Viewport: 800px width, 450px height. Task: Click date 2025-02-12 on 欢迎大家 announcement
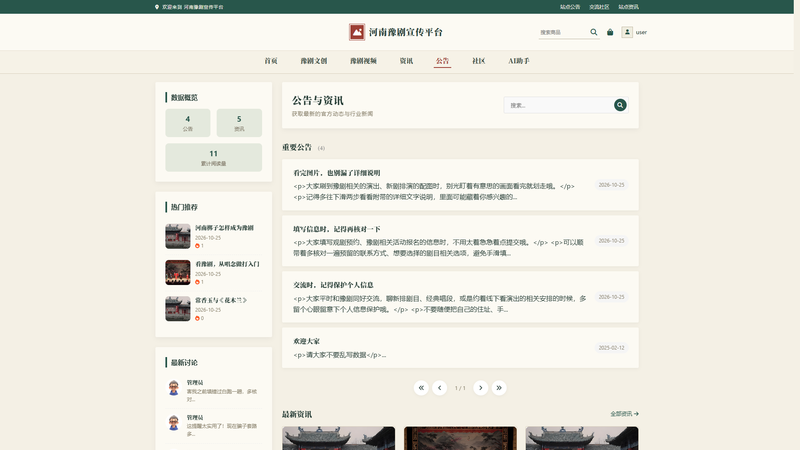611,348
